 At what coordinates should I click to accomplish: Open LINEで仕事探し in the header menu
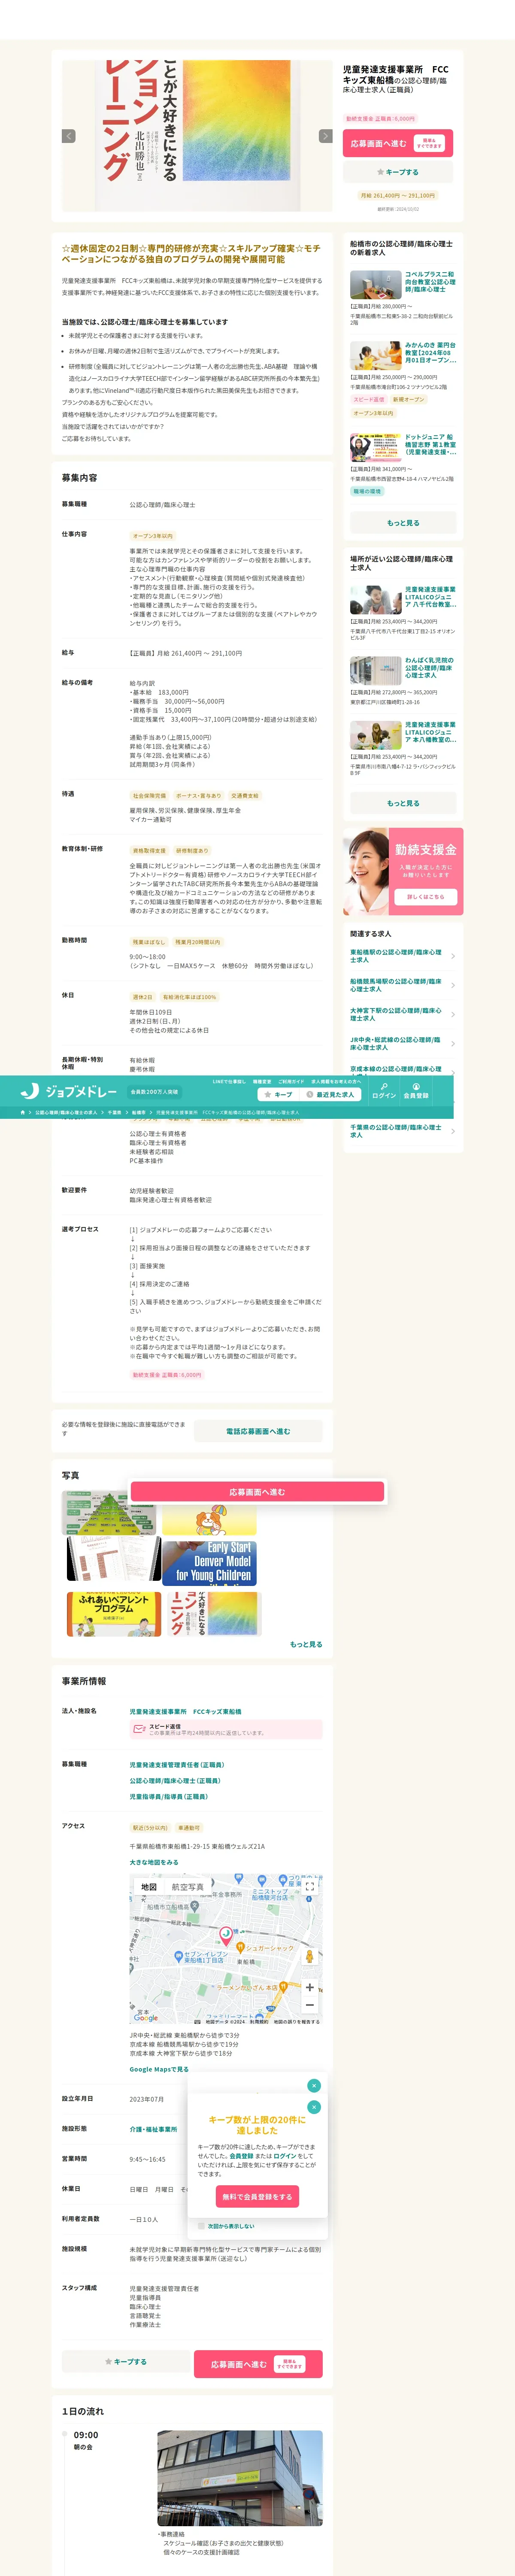[229, 1081]
